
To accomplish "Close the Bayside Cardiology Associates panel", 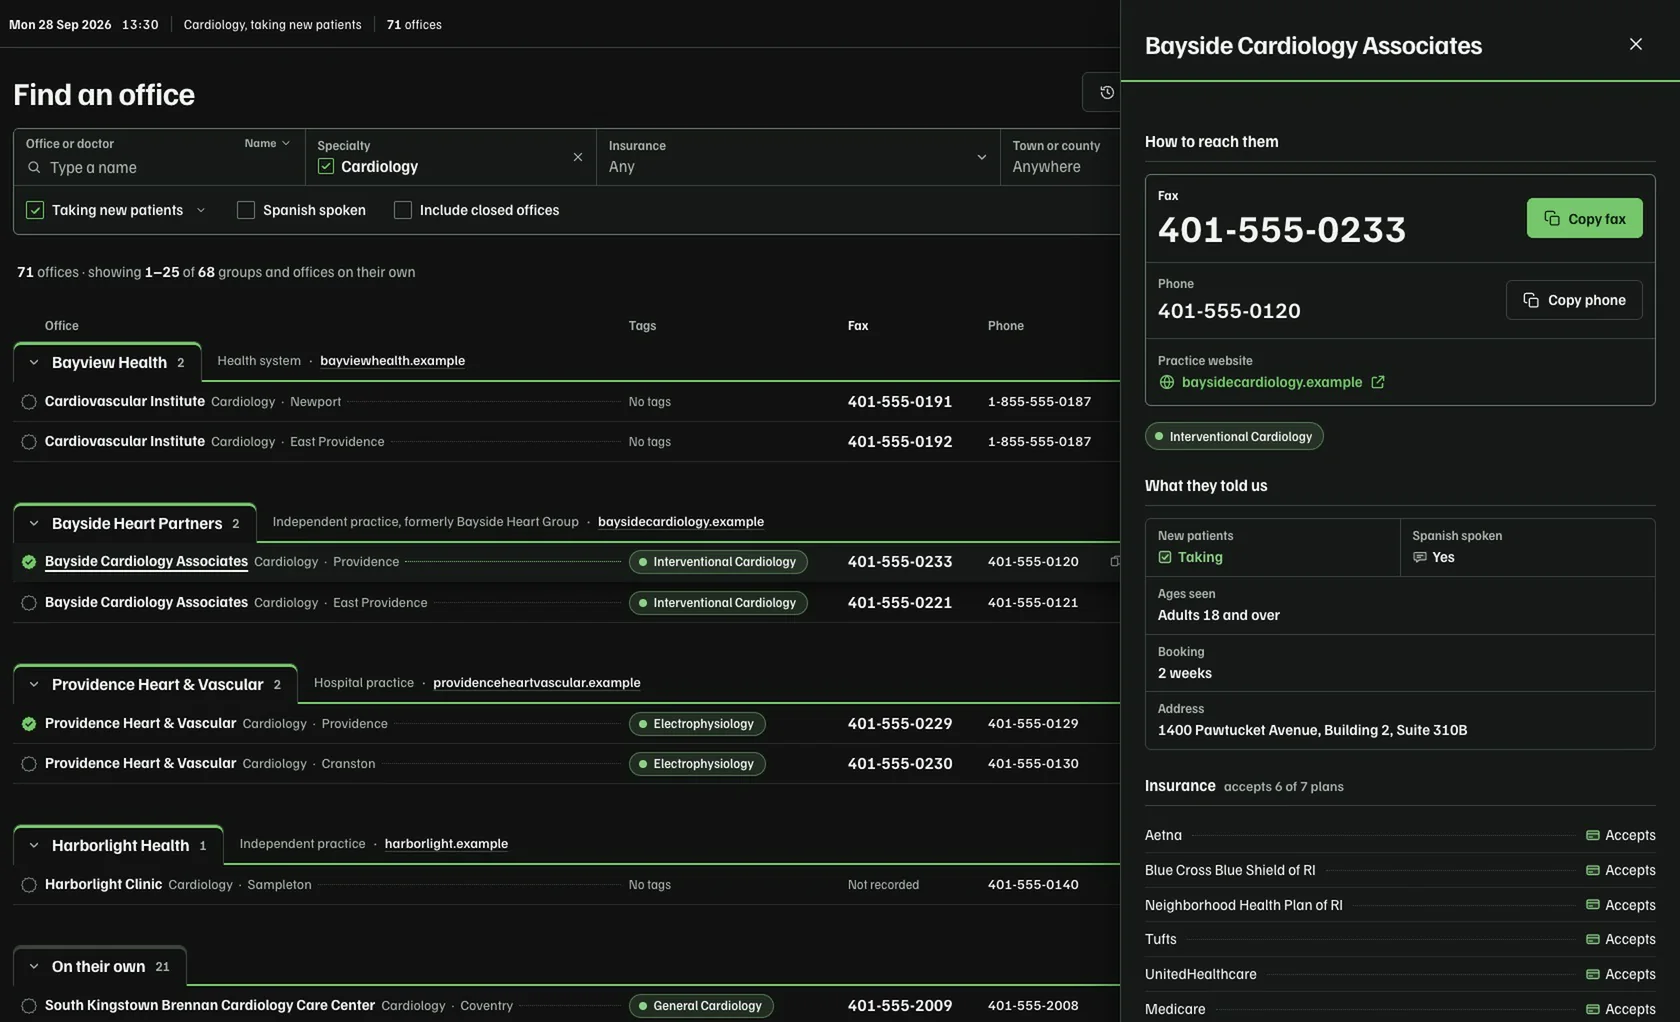I will [1635, 44].
